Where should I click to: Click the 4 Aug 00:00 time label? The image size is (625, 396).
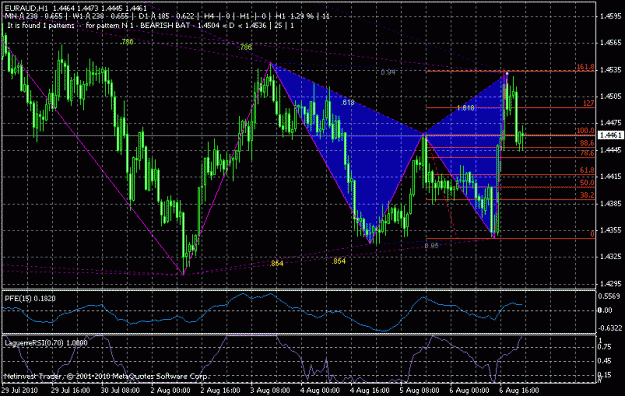click(x=320, y=390)
